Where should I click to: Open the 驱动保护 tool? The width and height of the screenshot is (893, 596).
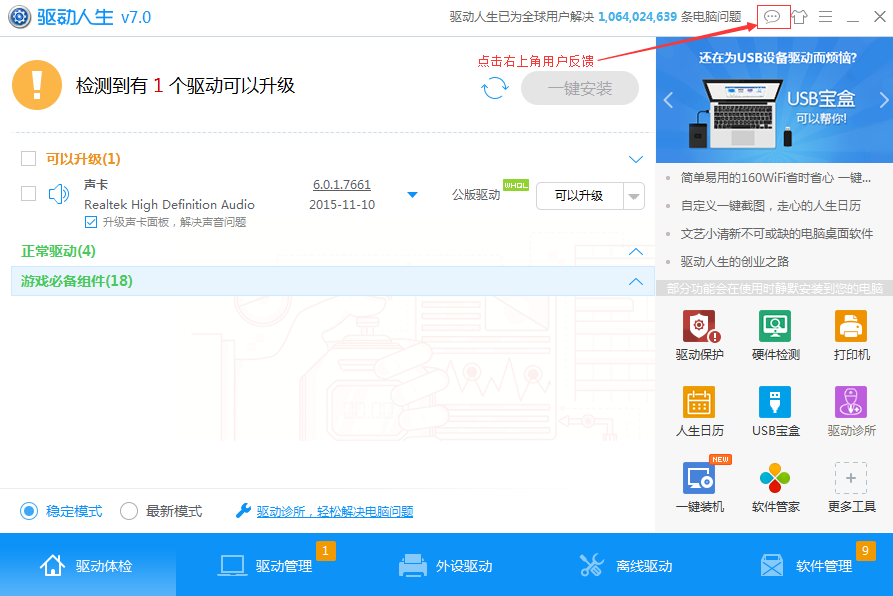point(699,336)
